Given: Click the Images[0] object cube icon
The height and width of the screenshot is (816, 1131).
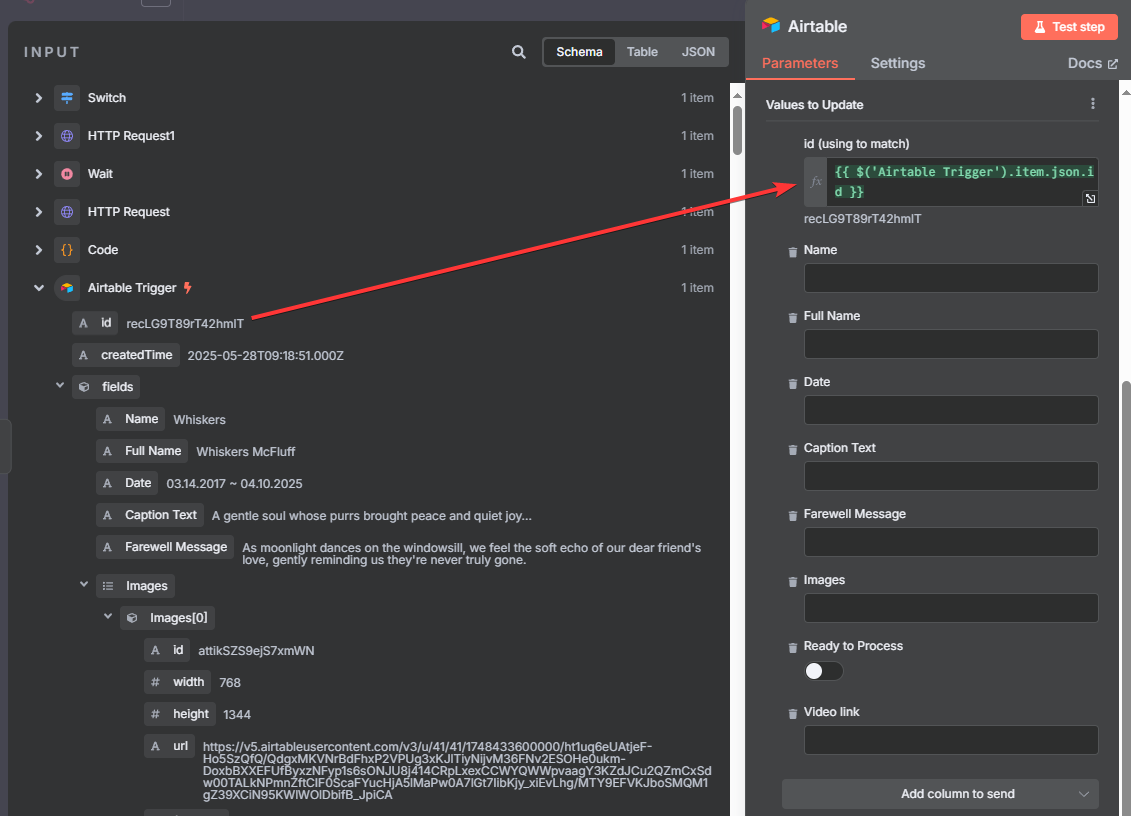Looking at the screenshot, I should (132, 618).
